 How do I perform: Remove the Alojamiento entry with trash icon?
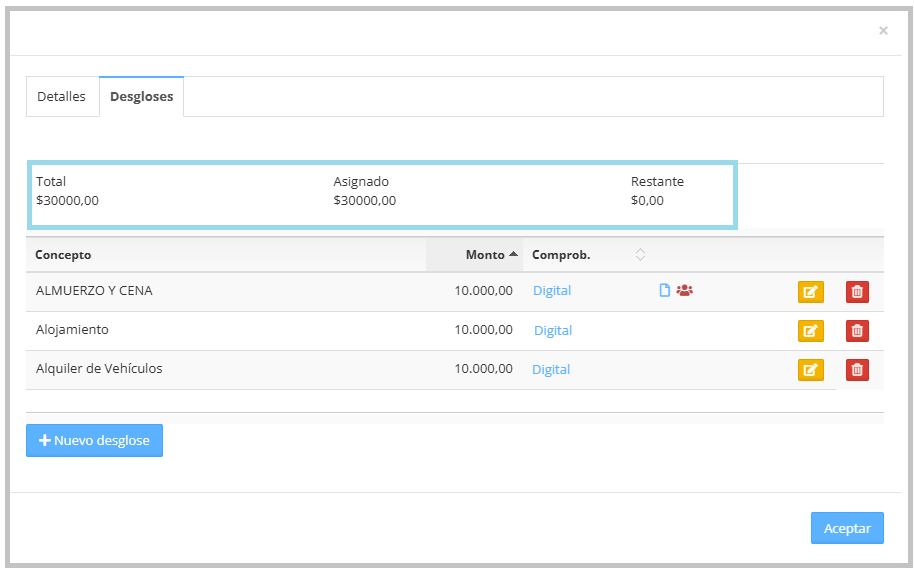[857, 331]
